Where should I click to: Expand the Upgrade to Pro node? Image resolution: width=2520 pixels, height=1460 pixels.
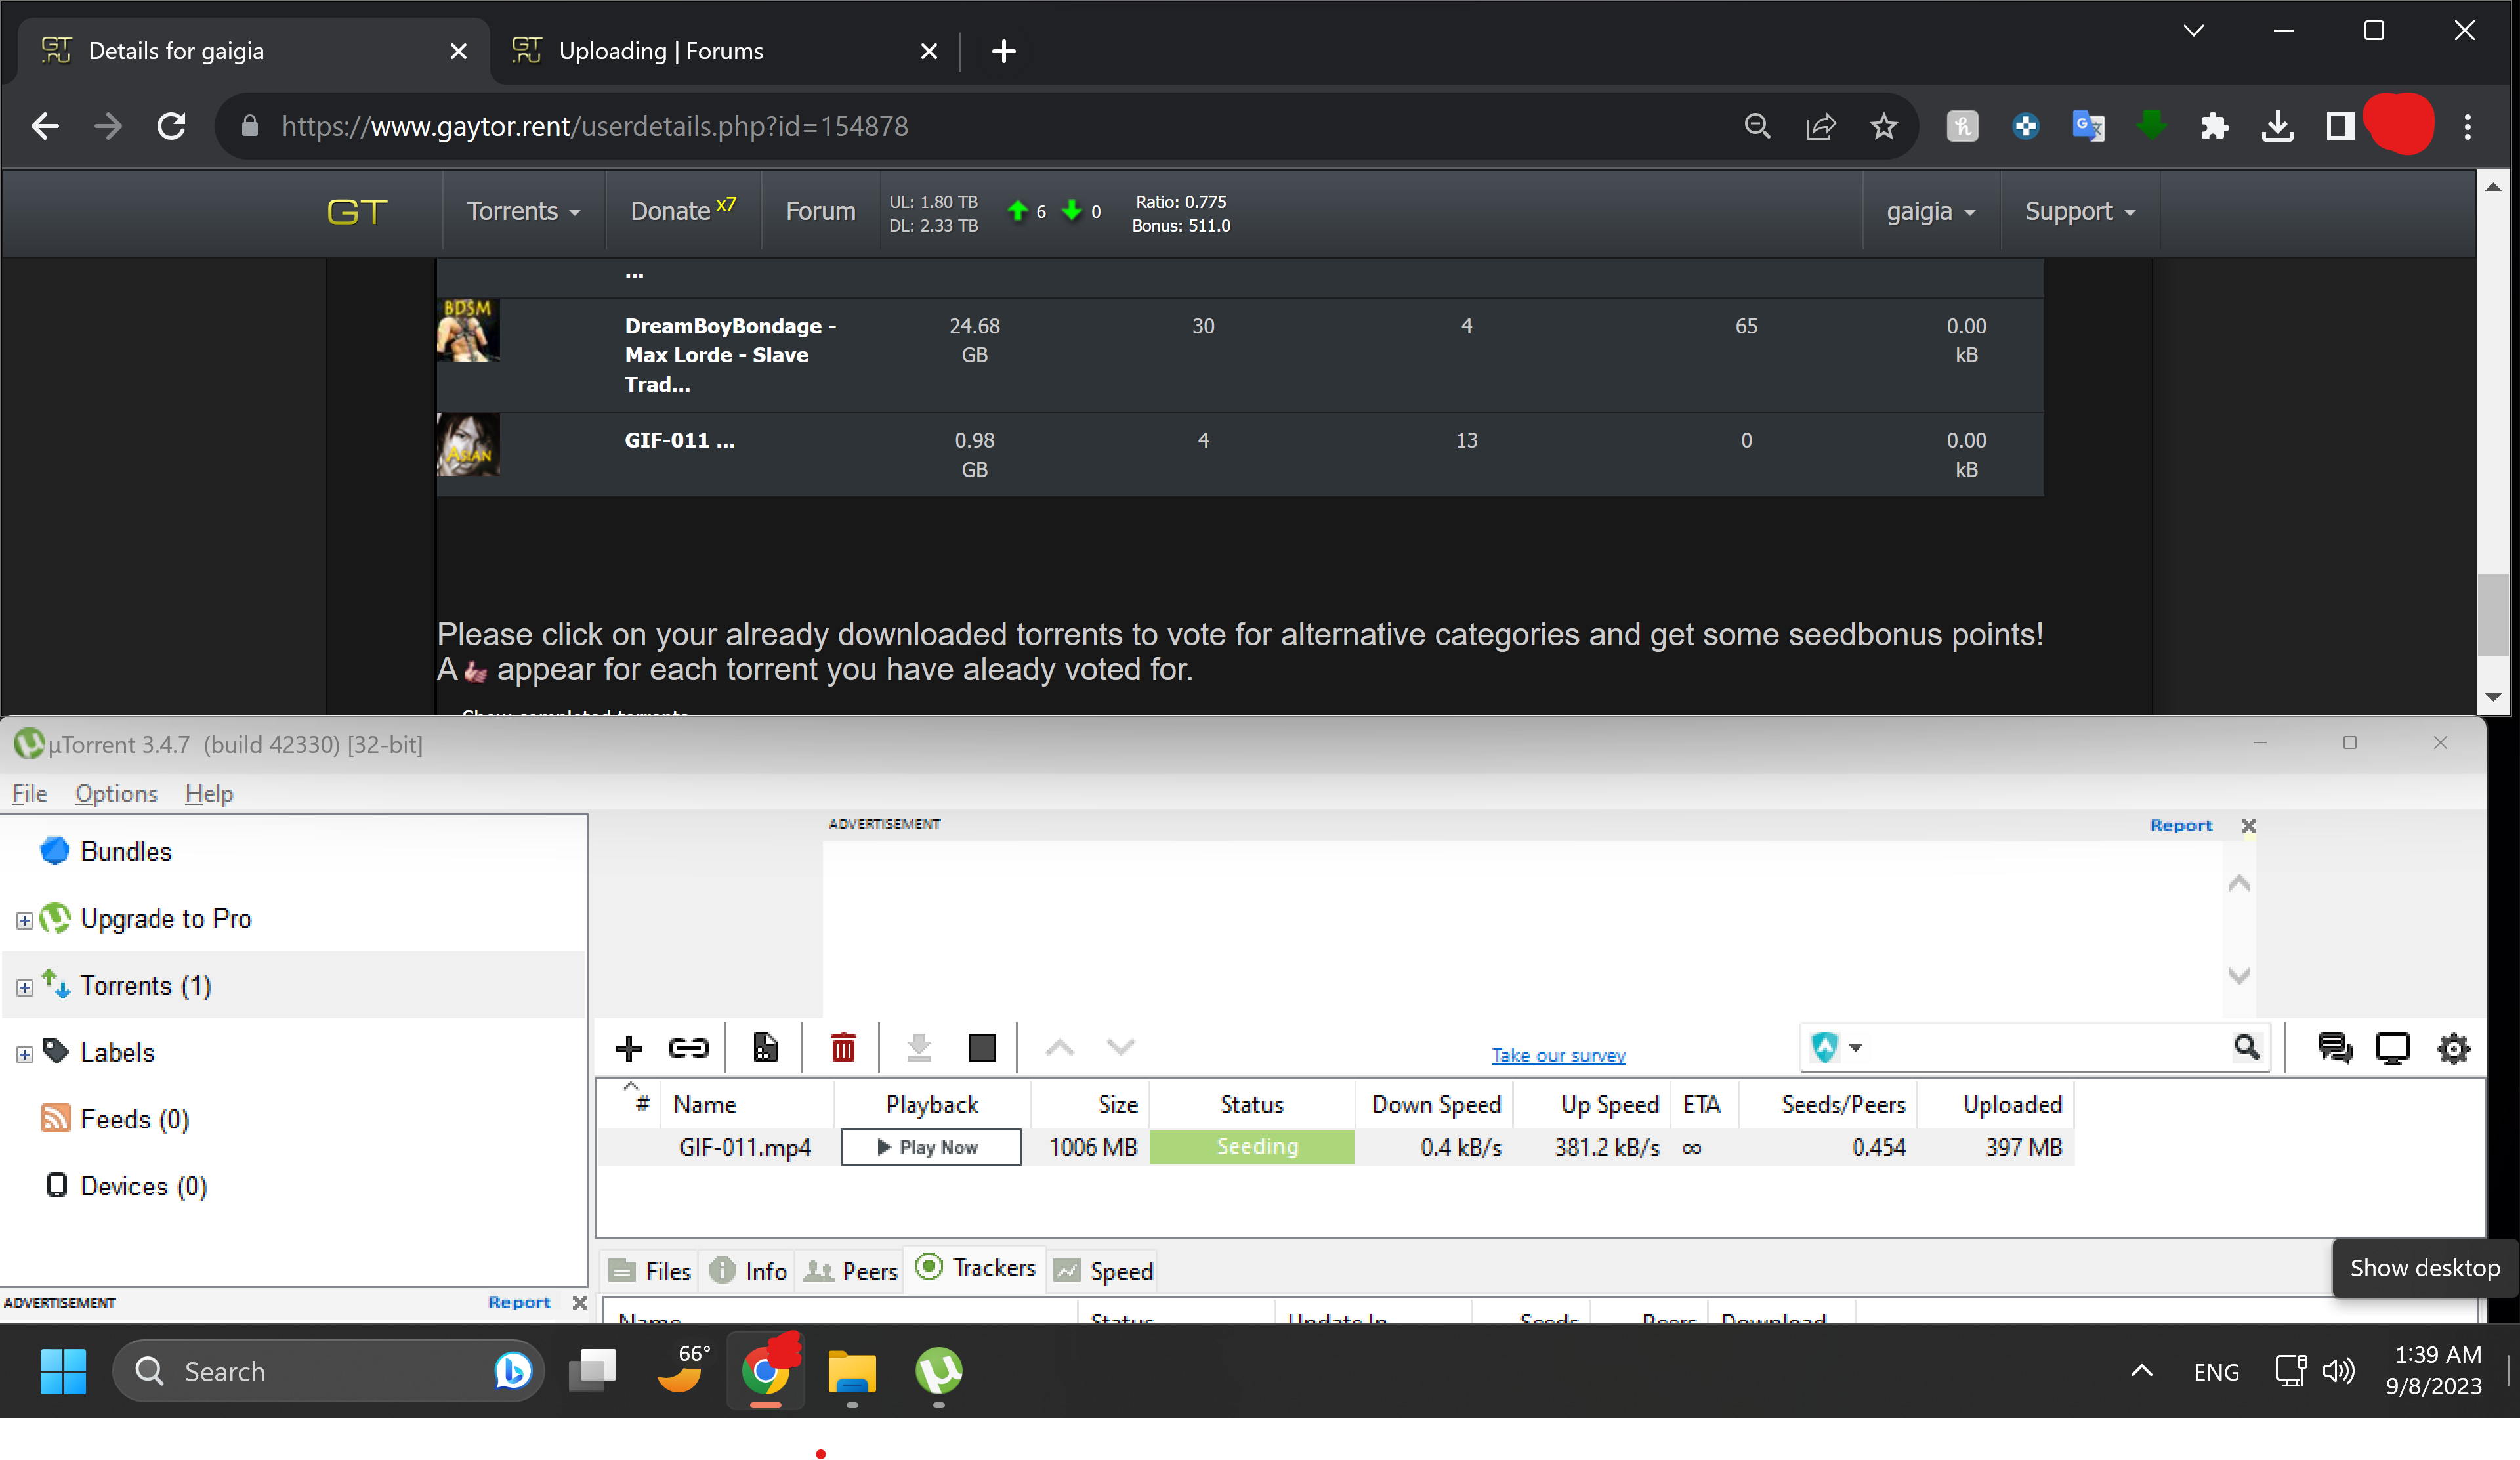(x=24, y=920)
